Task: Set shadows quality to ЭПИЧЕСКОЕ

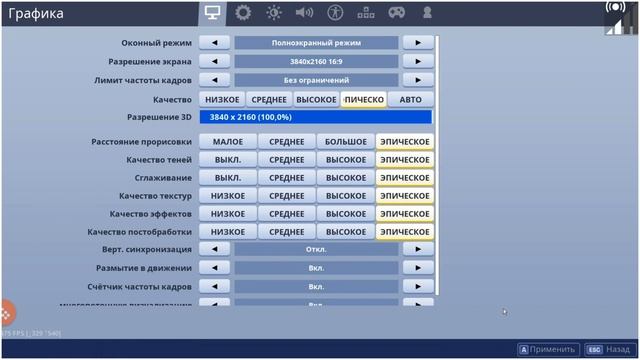Action: [405, 160]
